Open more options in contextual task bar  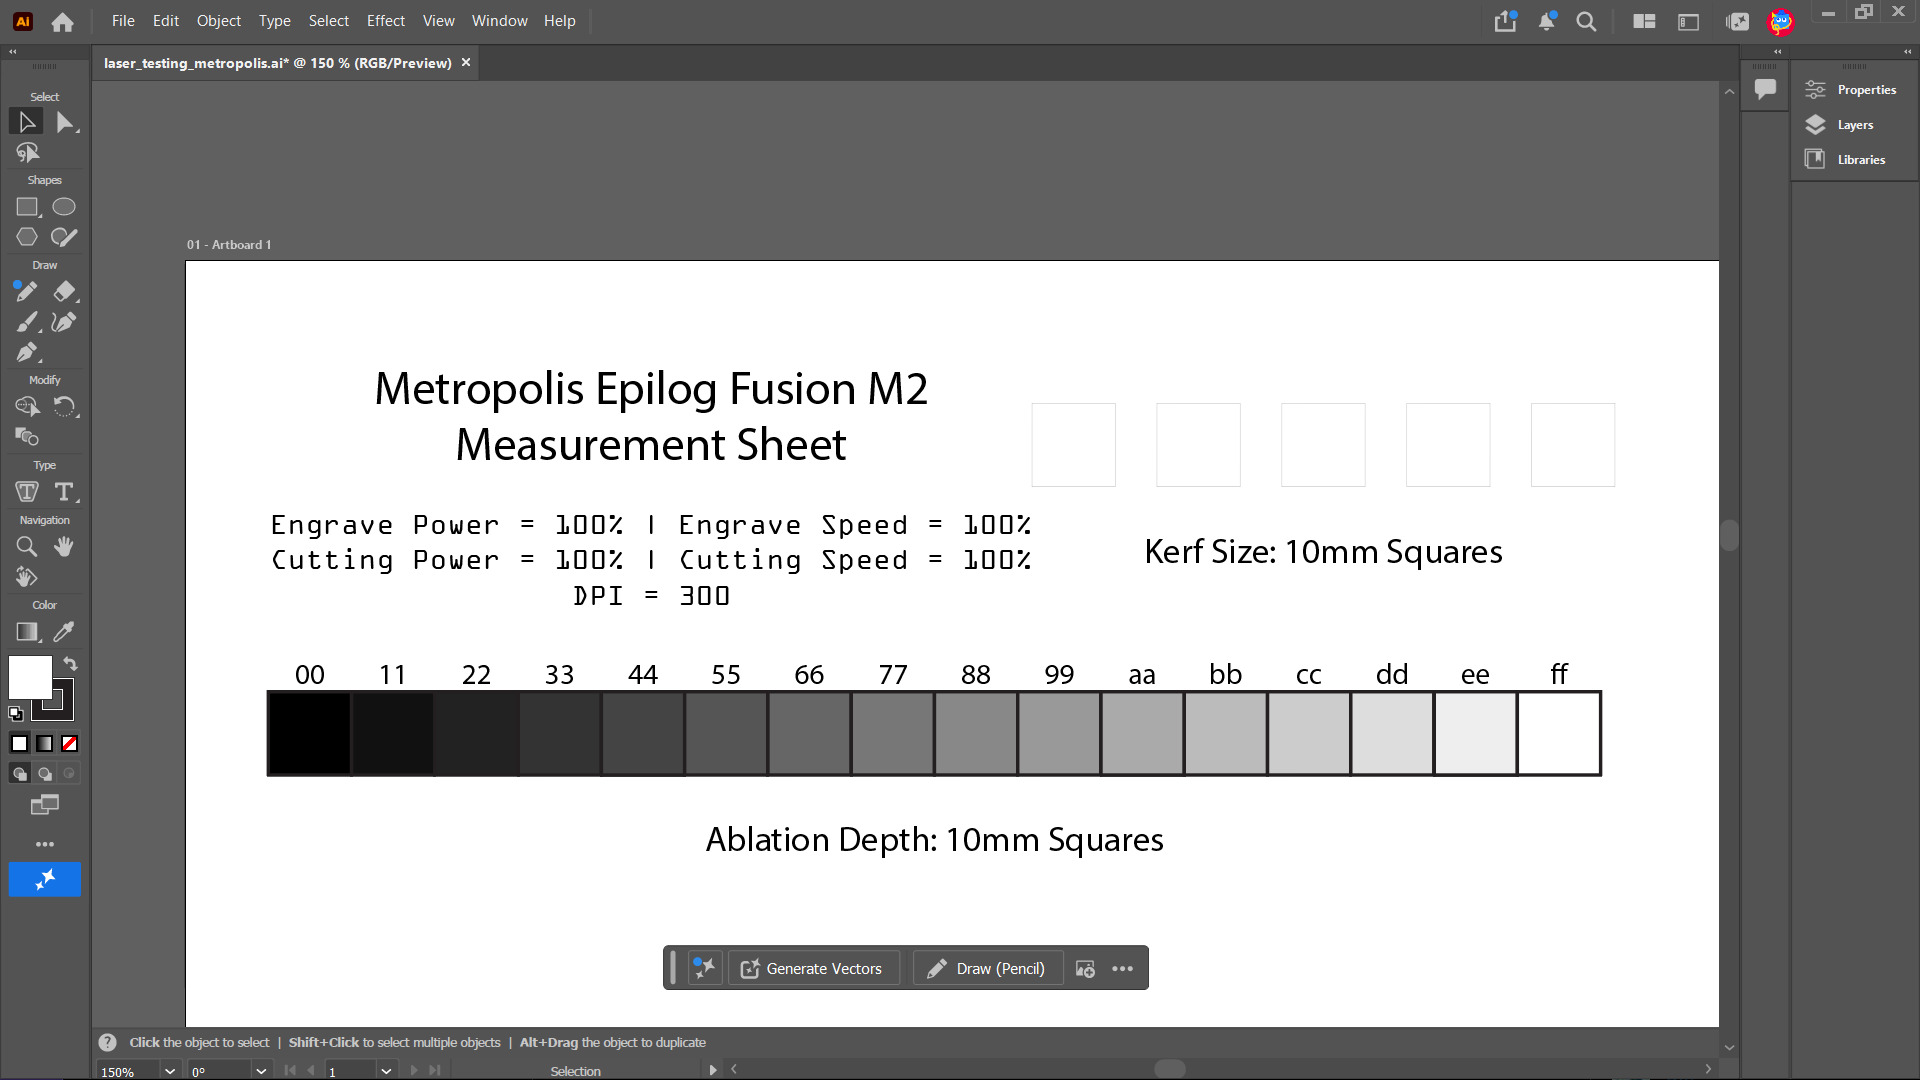pyautogui.click(x=1123, y=969)
